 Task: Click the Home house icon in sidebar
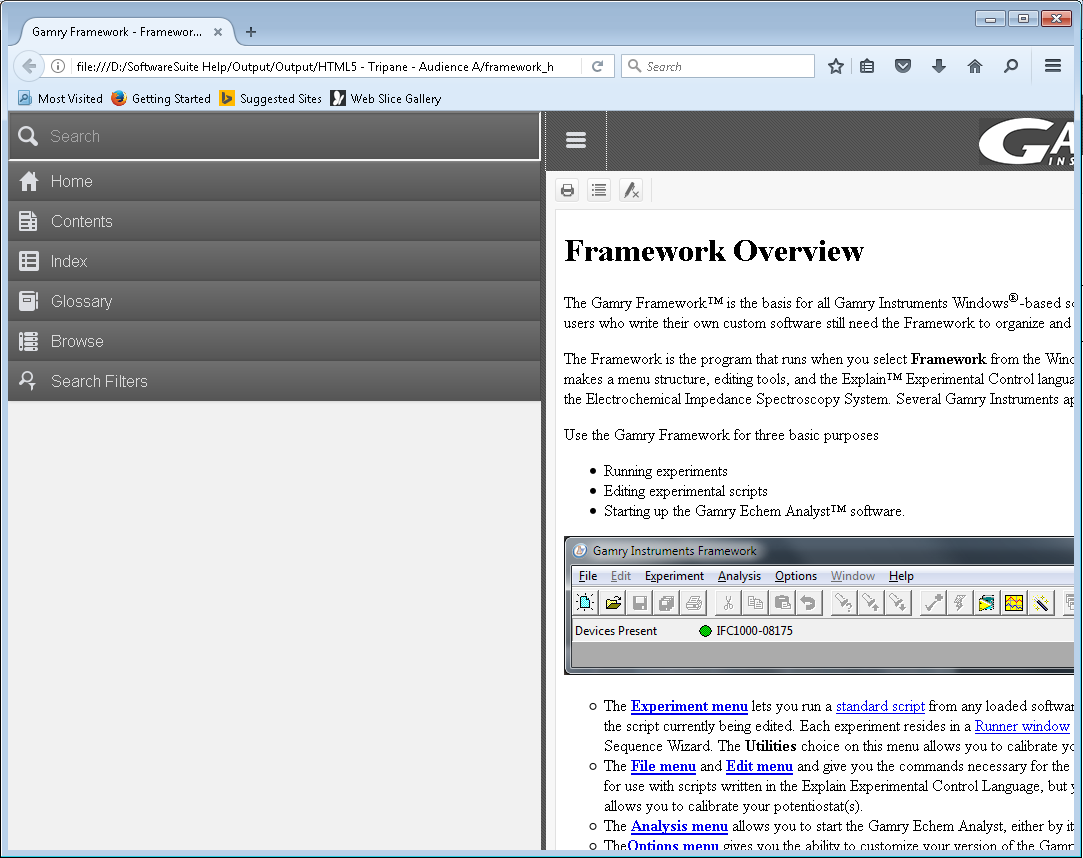tap(29, 181)
